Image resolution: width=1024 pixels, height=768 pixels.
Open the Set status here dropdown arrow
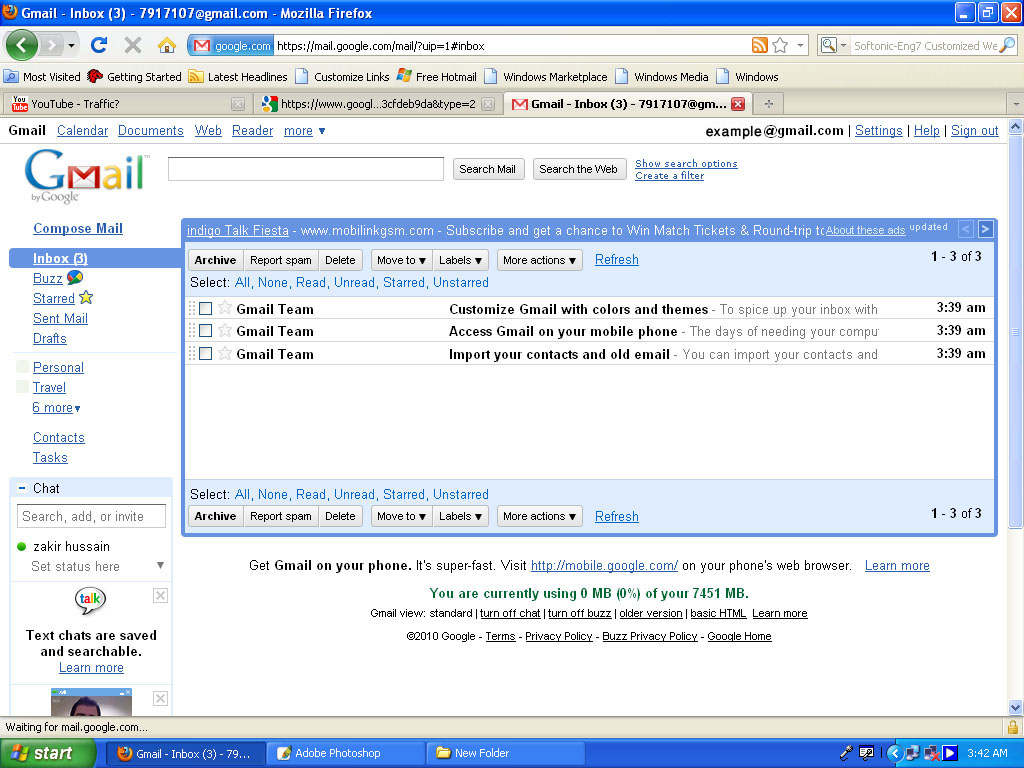[x=160, y=566]
